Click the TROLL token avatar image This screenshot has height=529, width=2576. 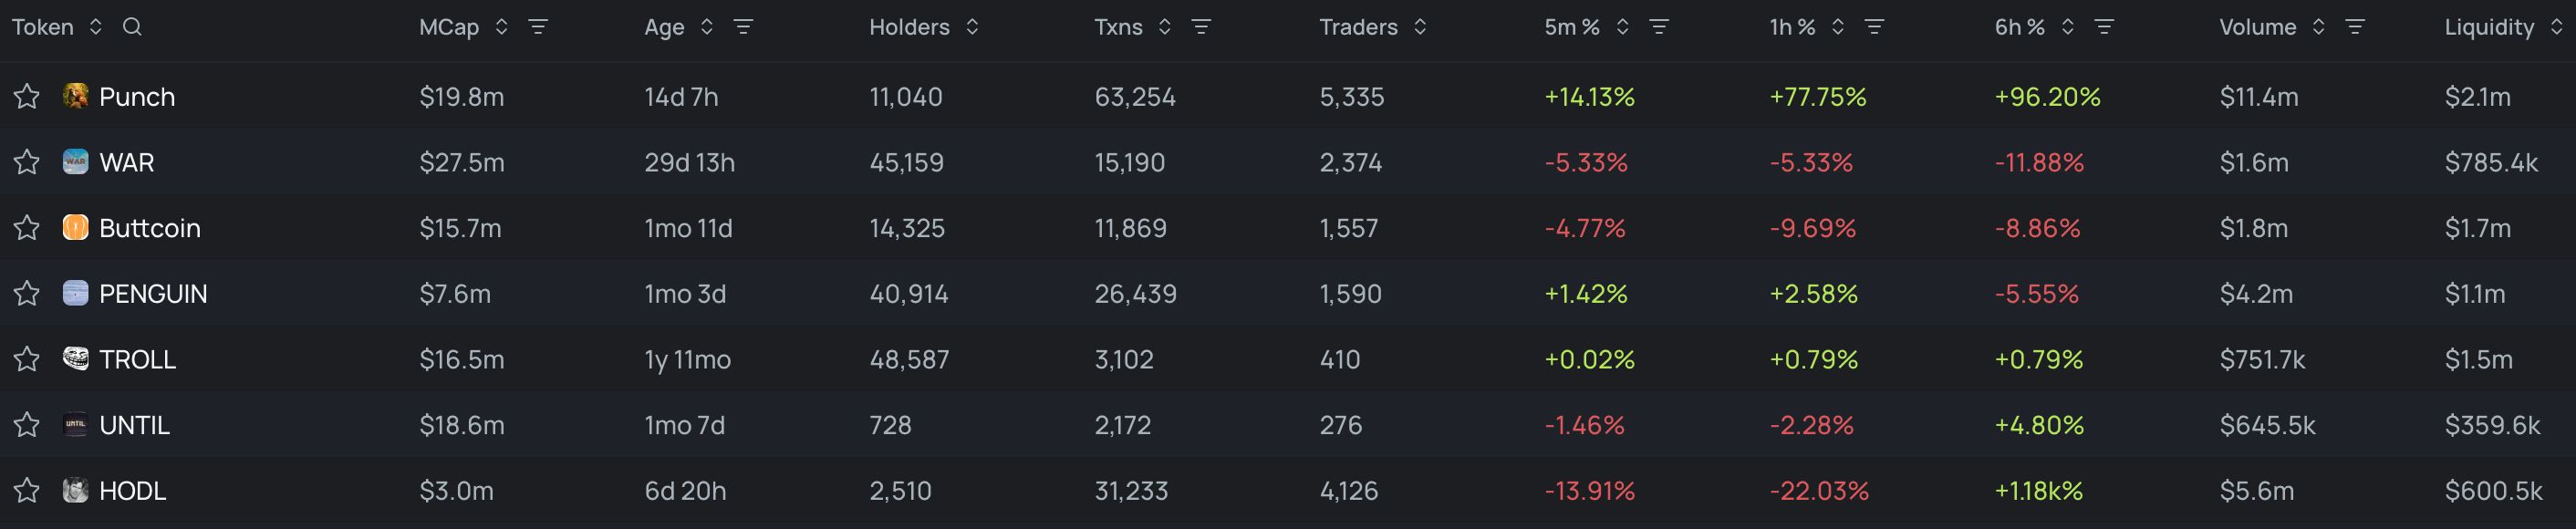point(75,358)
